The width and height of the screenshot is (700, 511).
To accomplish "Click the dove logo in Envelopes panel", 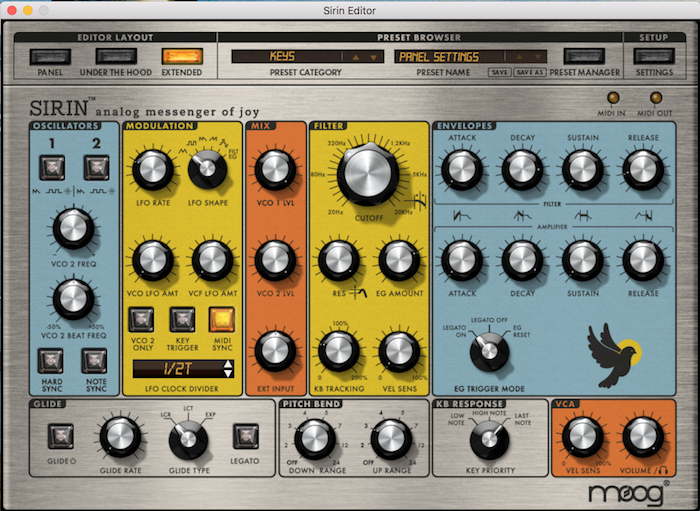I will 613,355.
